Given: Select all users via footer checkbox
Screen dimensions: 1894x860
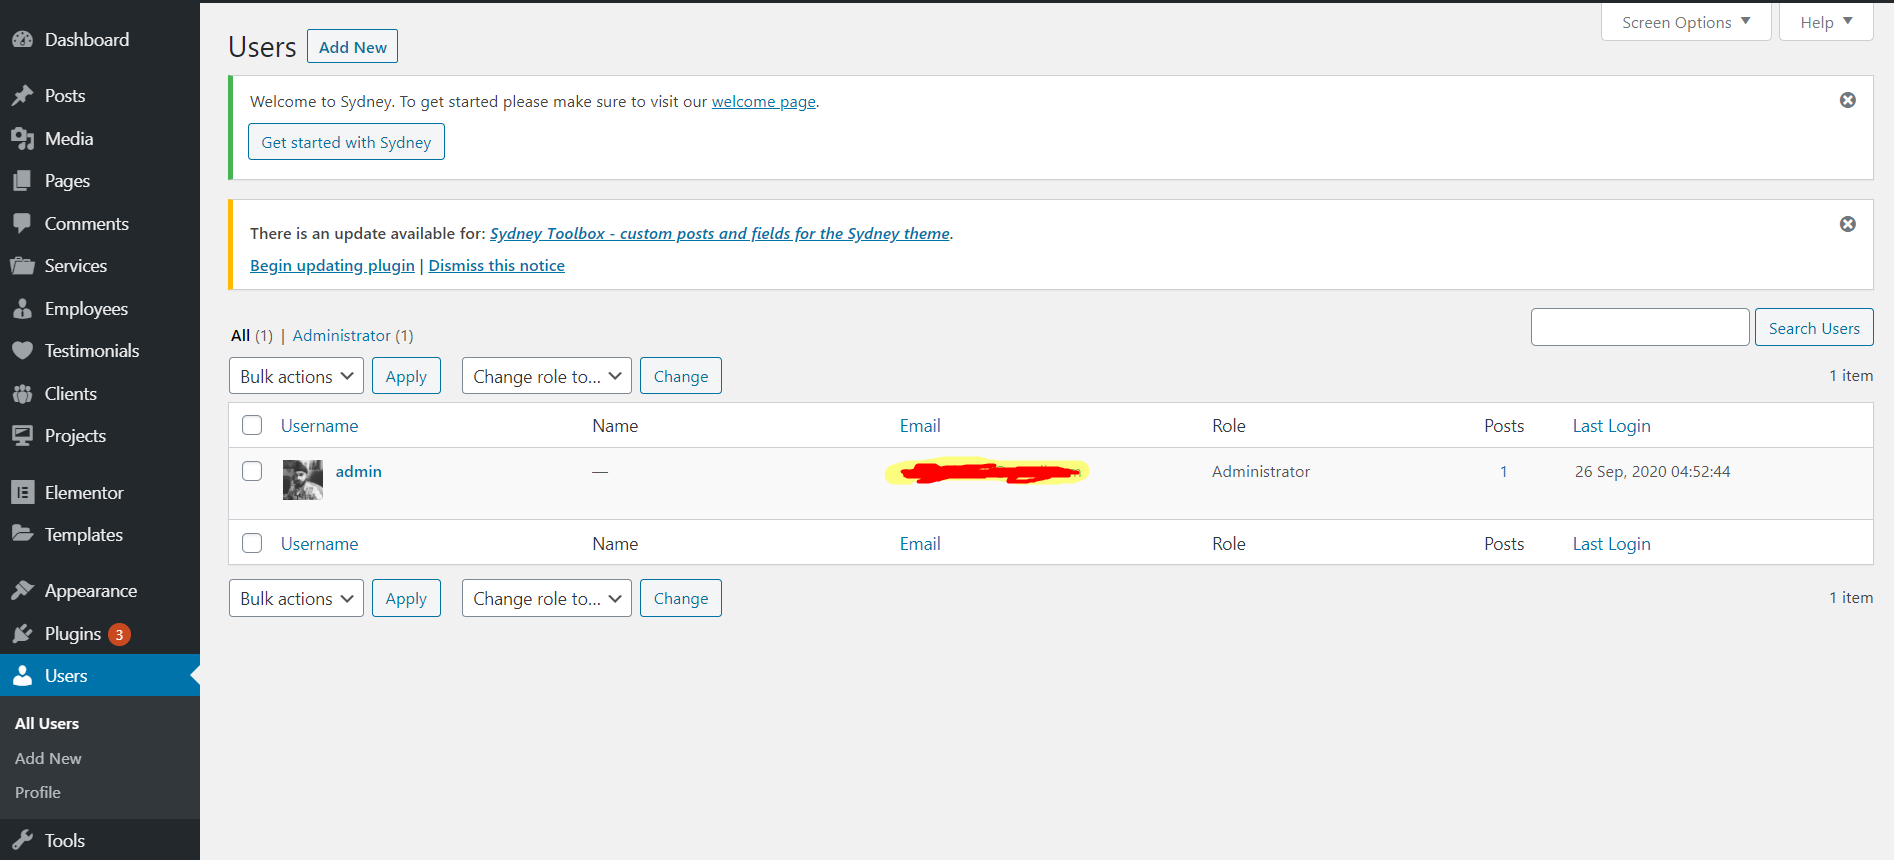Looking at the screenshot, I should [x=252, y=543].
